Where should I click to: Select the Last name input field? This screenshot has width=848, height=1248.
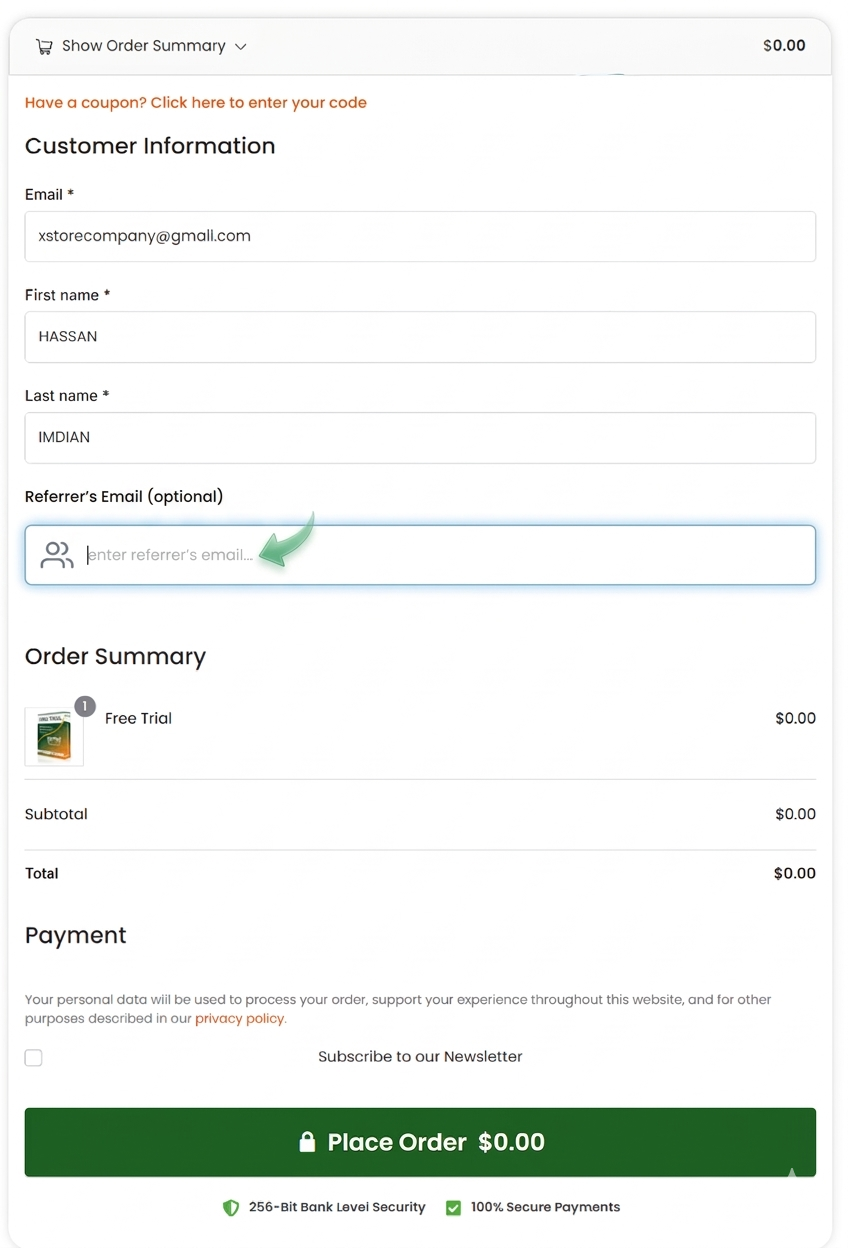point(420,438)
